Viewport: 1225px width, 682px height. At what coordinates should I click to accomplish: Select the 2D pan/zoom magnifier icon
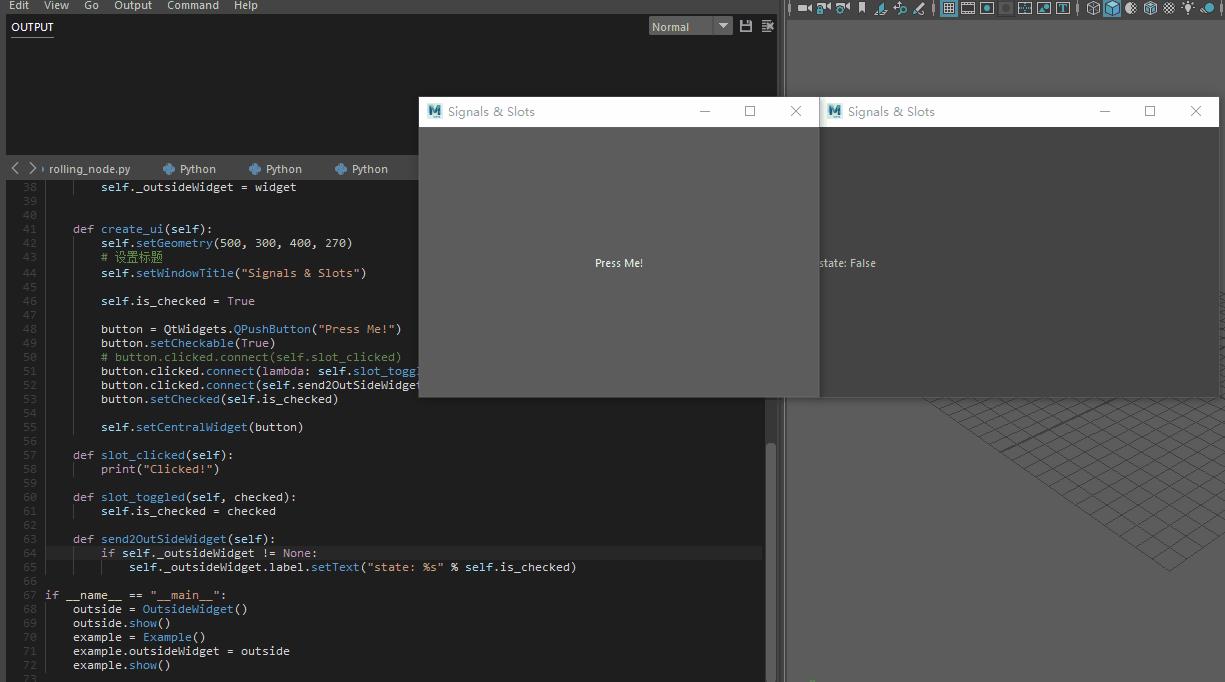[x=902, y=8]
